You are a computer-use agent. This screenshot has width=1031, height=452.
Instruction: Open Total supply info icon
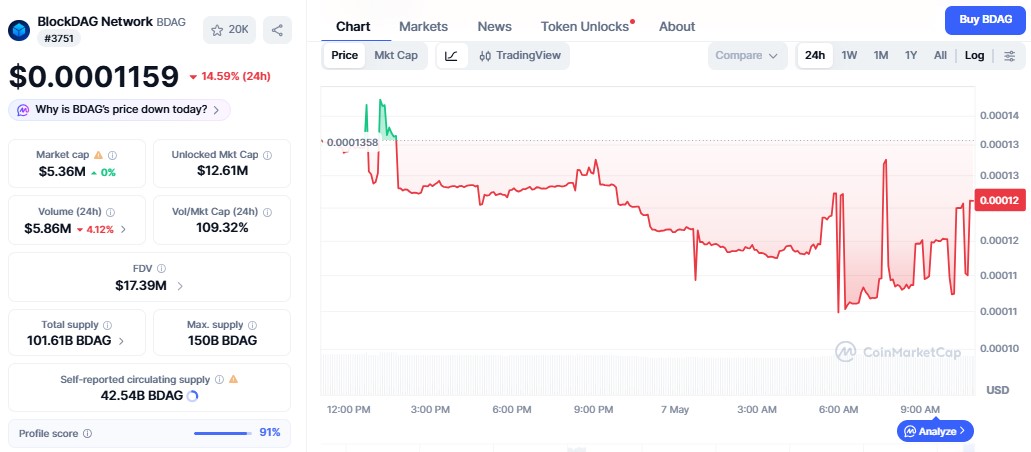tap(108, 325)
